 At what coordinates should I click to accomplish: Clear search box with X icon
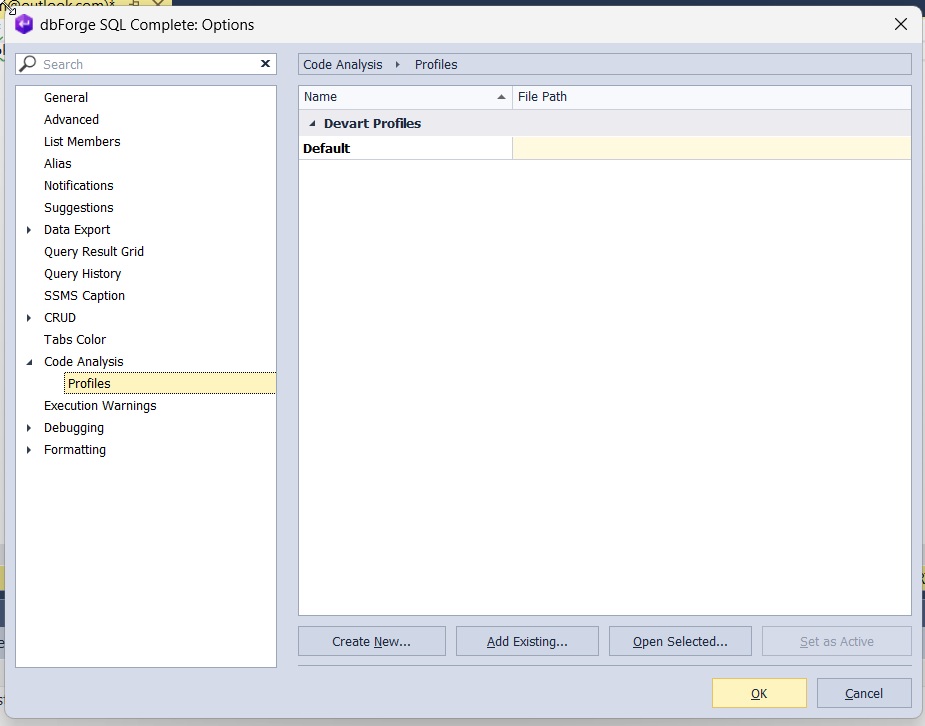[265, 64]
